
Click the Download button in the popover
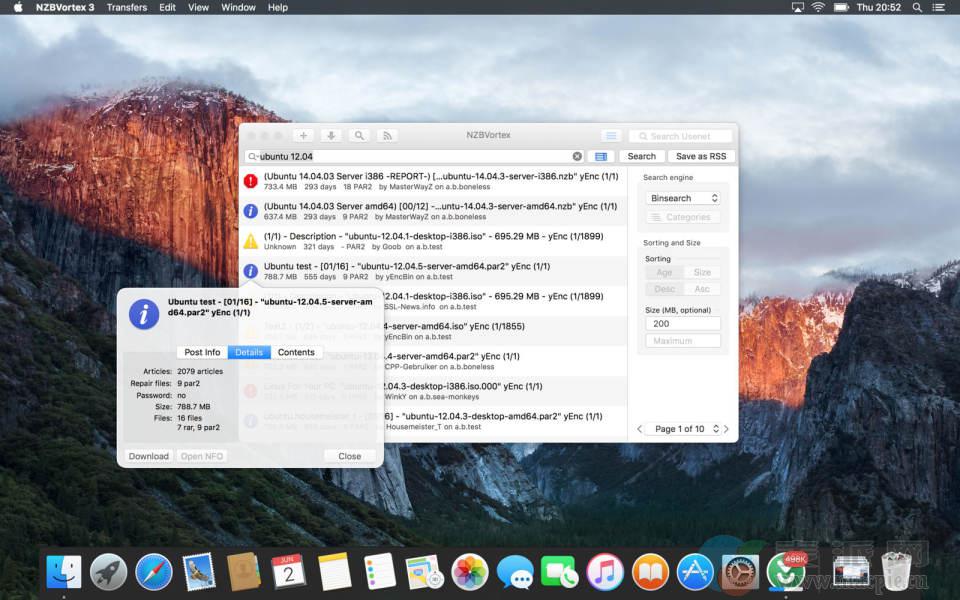click(x=149, y=456)
